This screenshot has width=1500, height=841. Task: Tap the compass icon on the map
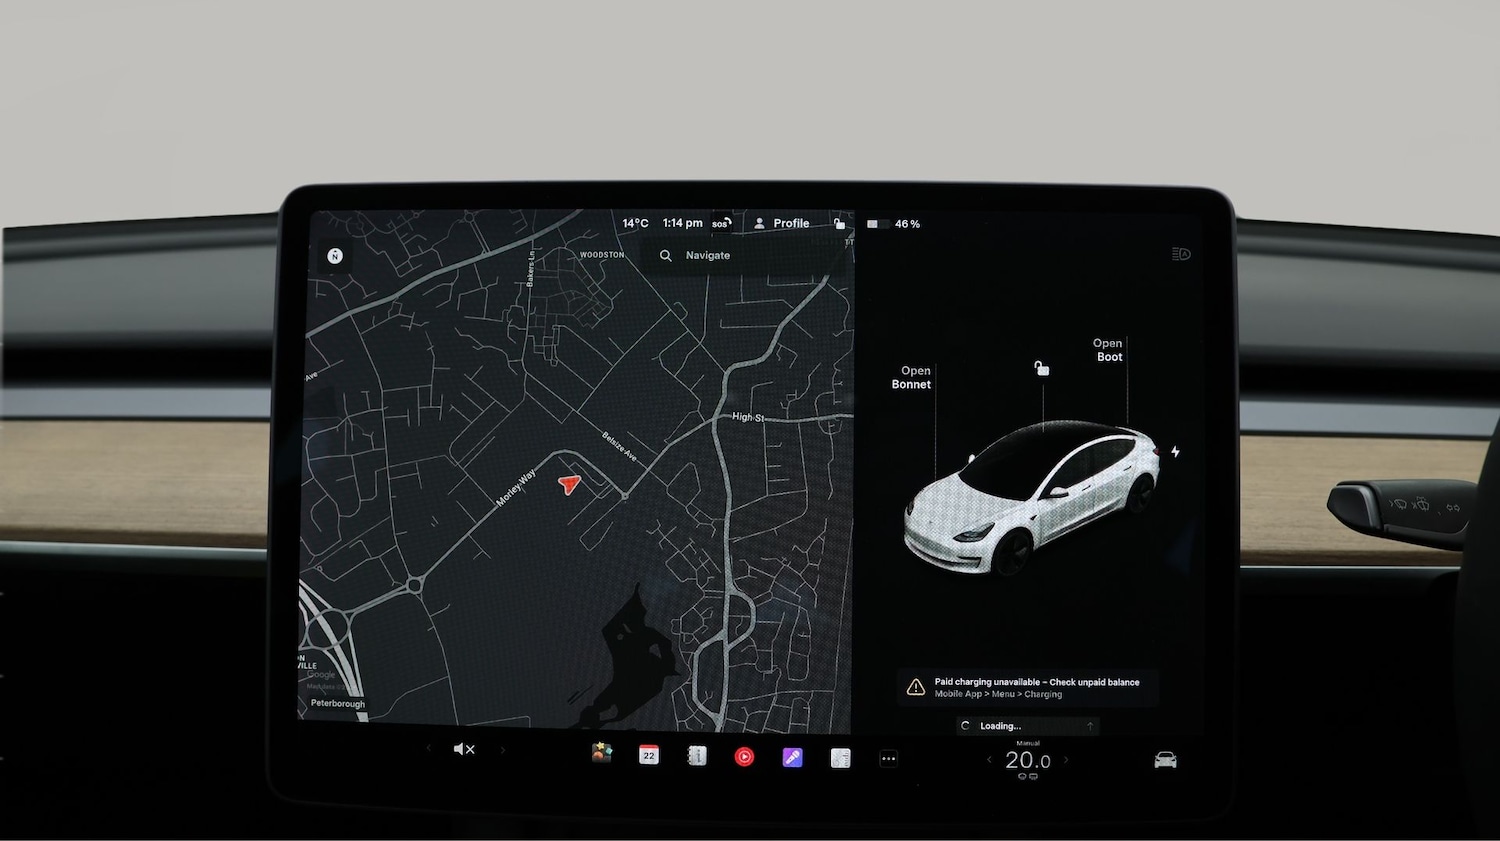tap(334, 255)
